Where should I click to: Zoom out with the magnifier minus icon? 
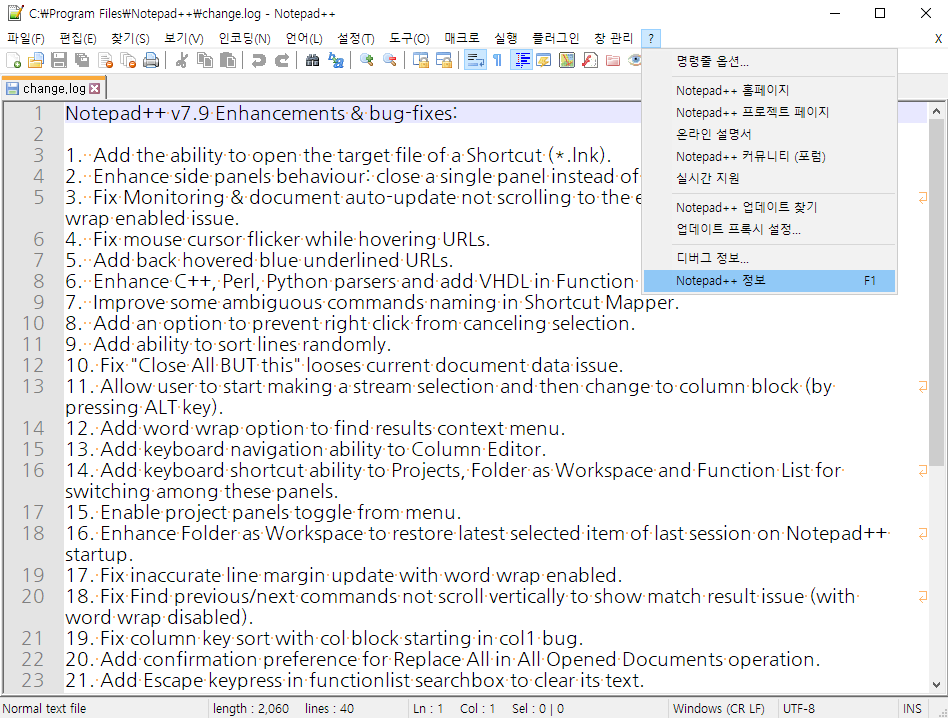[390, 60]
